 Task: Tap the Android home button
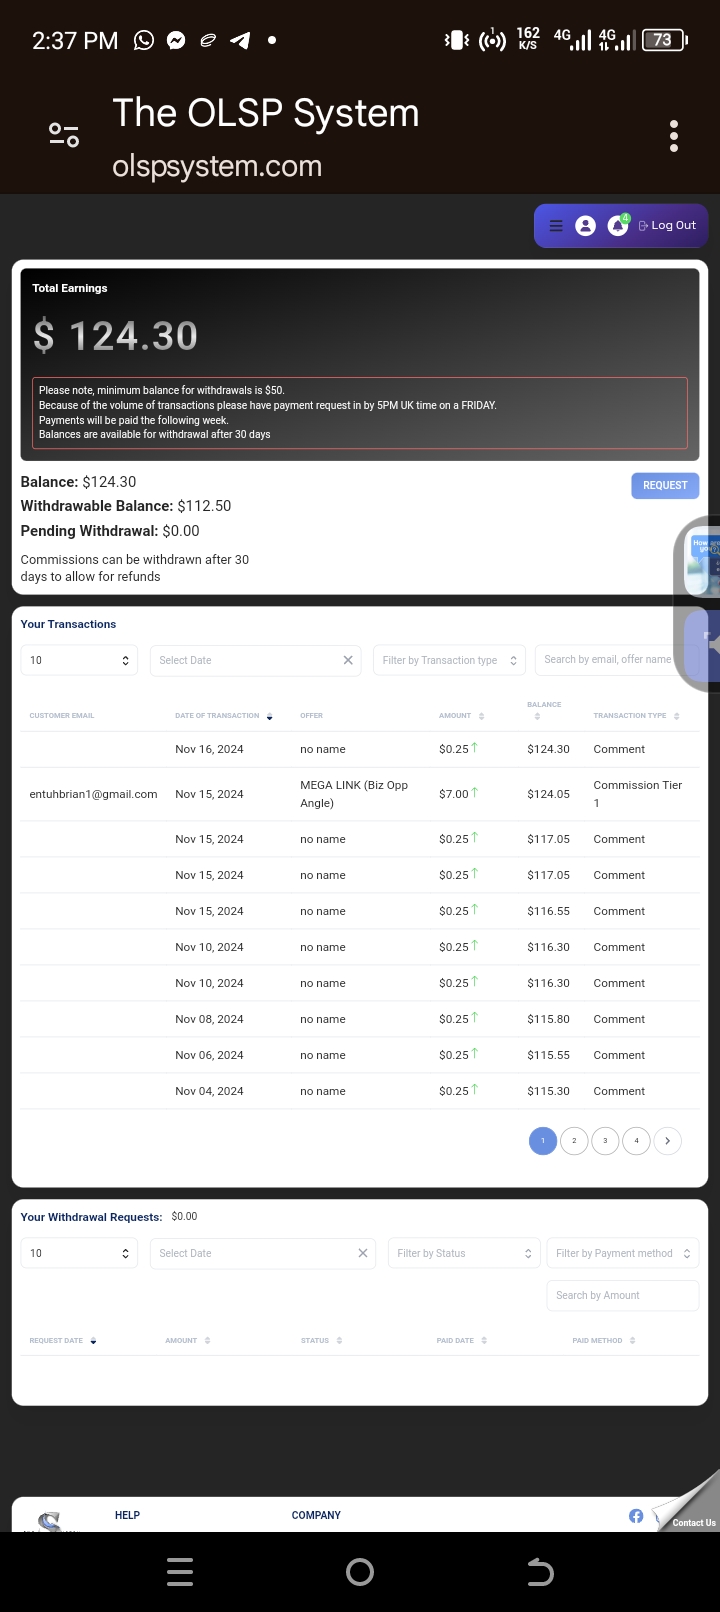(360, 1572)
